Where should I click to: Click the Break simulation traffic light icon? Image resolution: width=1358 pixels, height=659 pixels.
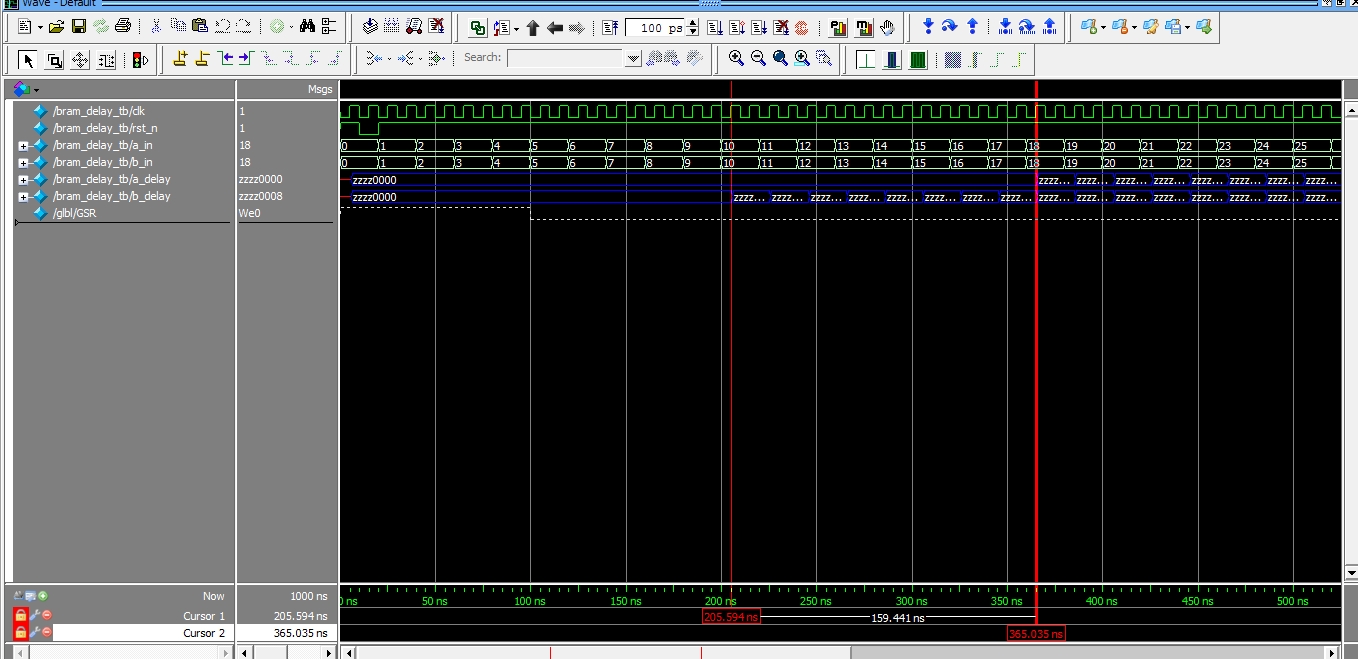click(140, 60)
